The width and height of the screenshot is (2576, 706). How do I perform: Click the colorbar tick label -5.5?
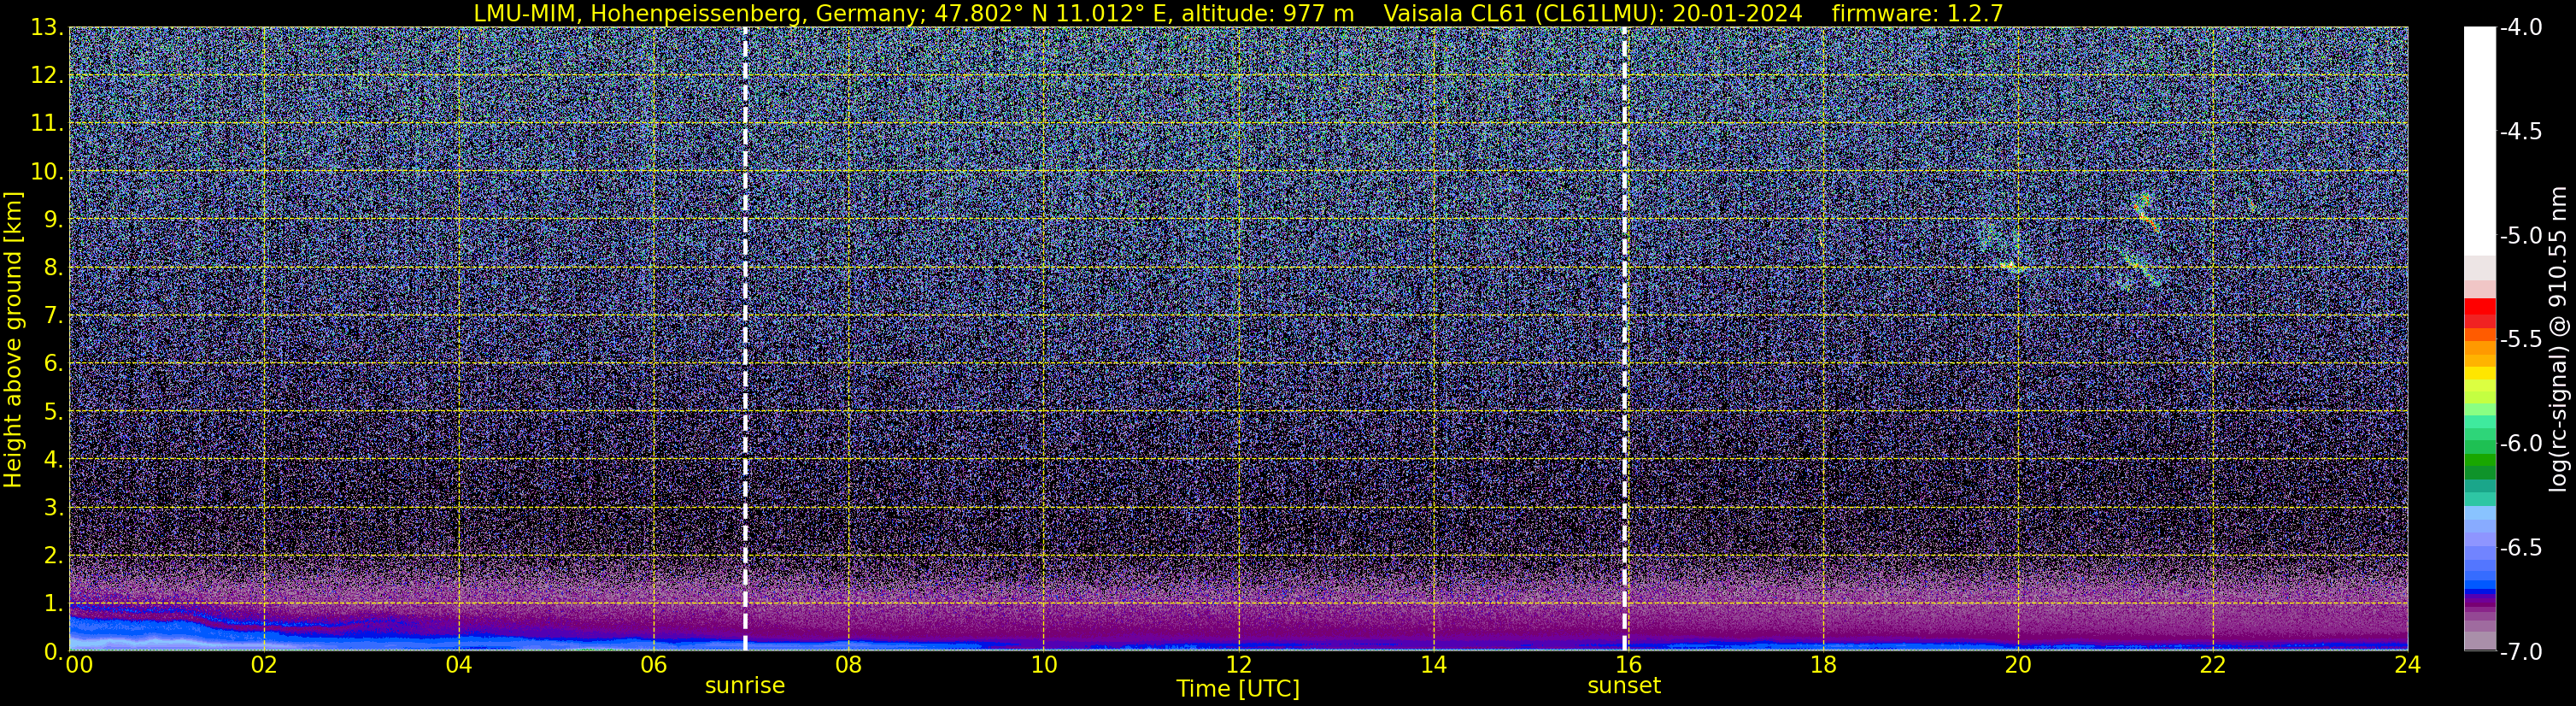(2521, 340)
